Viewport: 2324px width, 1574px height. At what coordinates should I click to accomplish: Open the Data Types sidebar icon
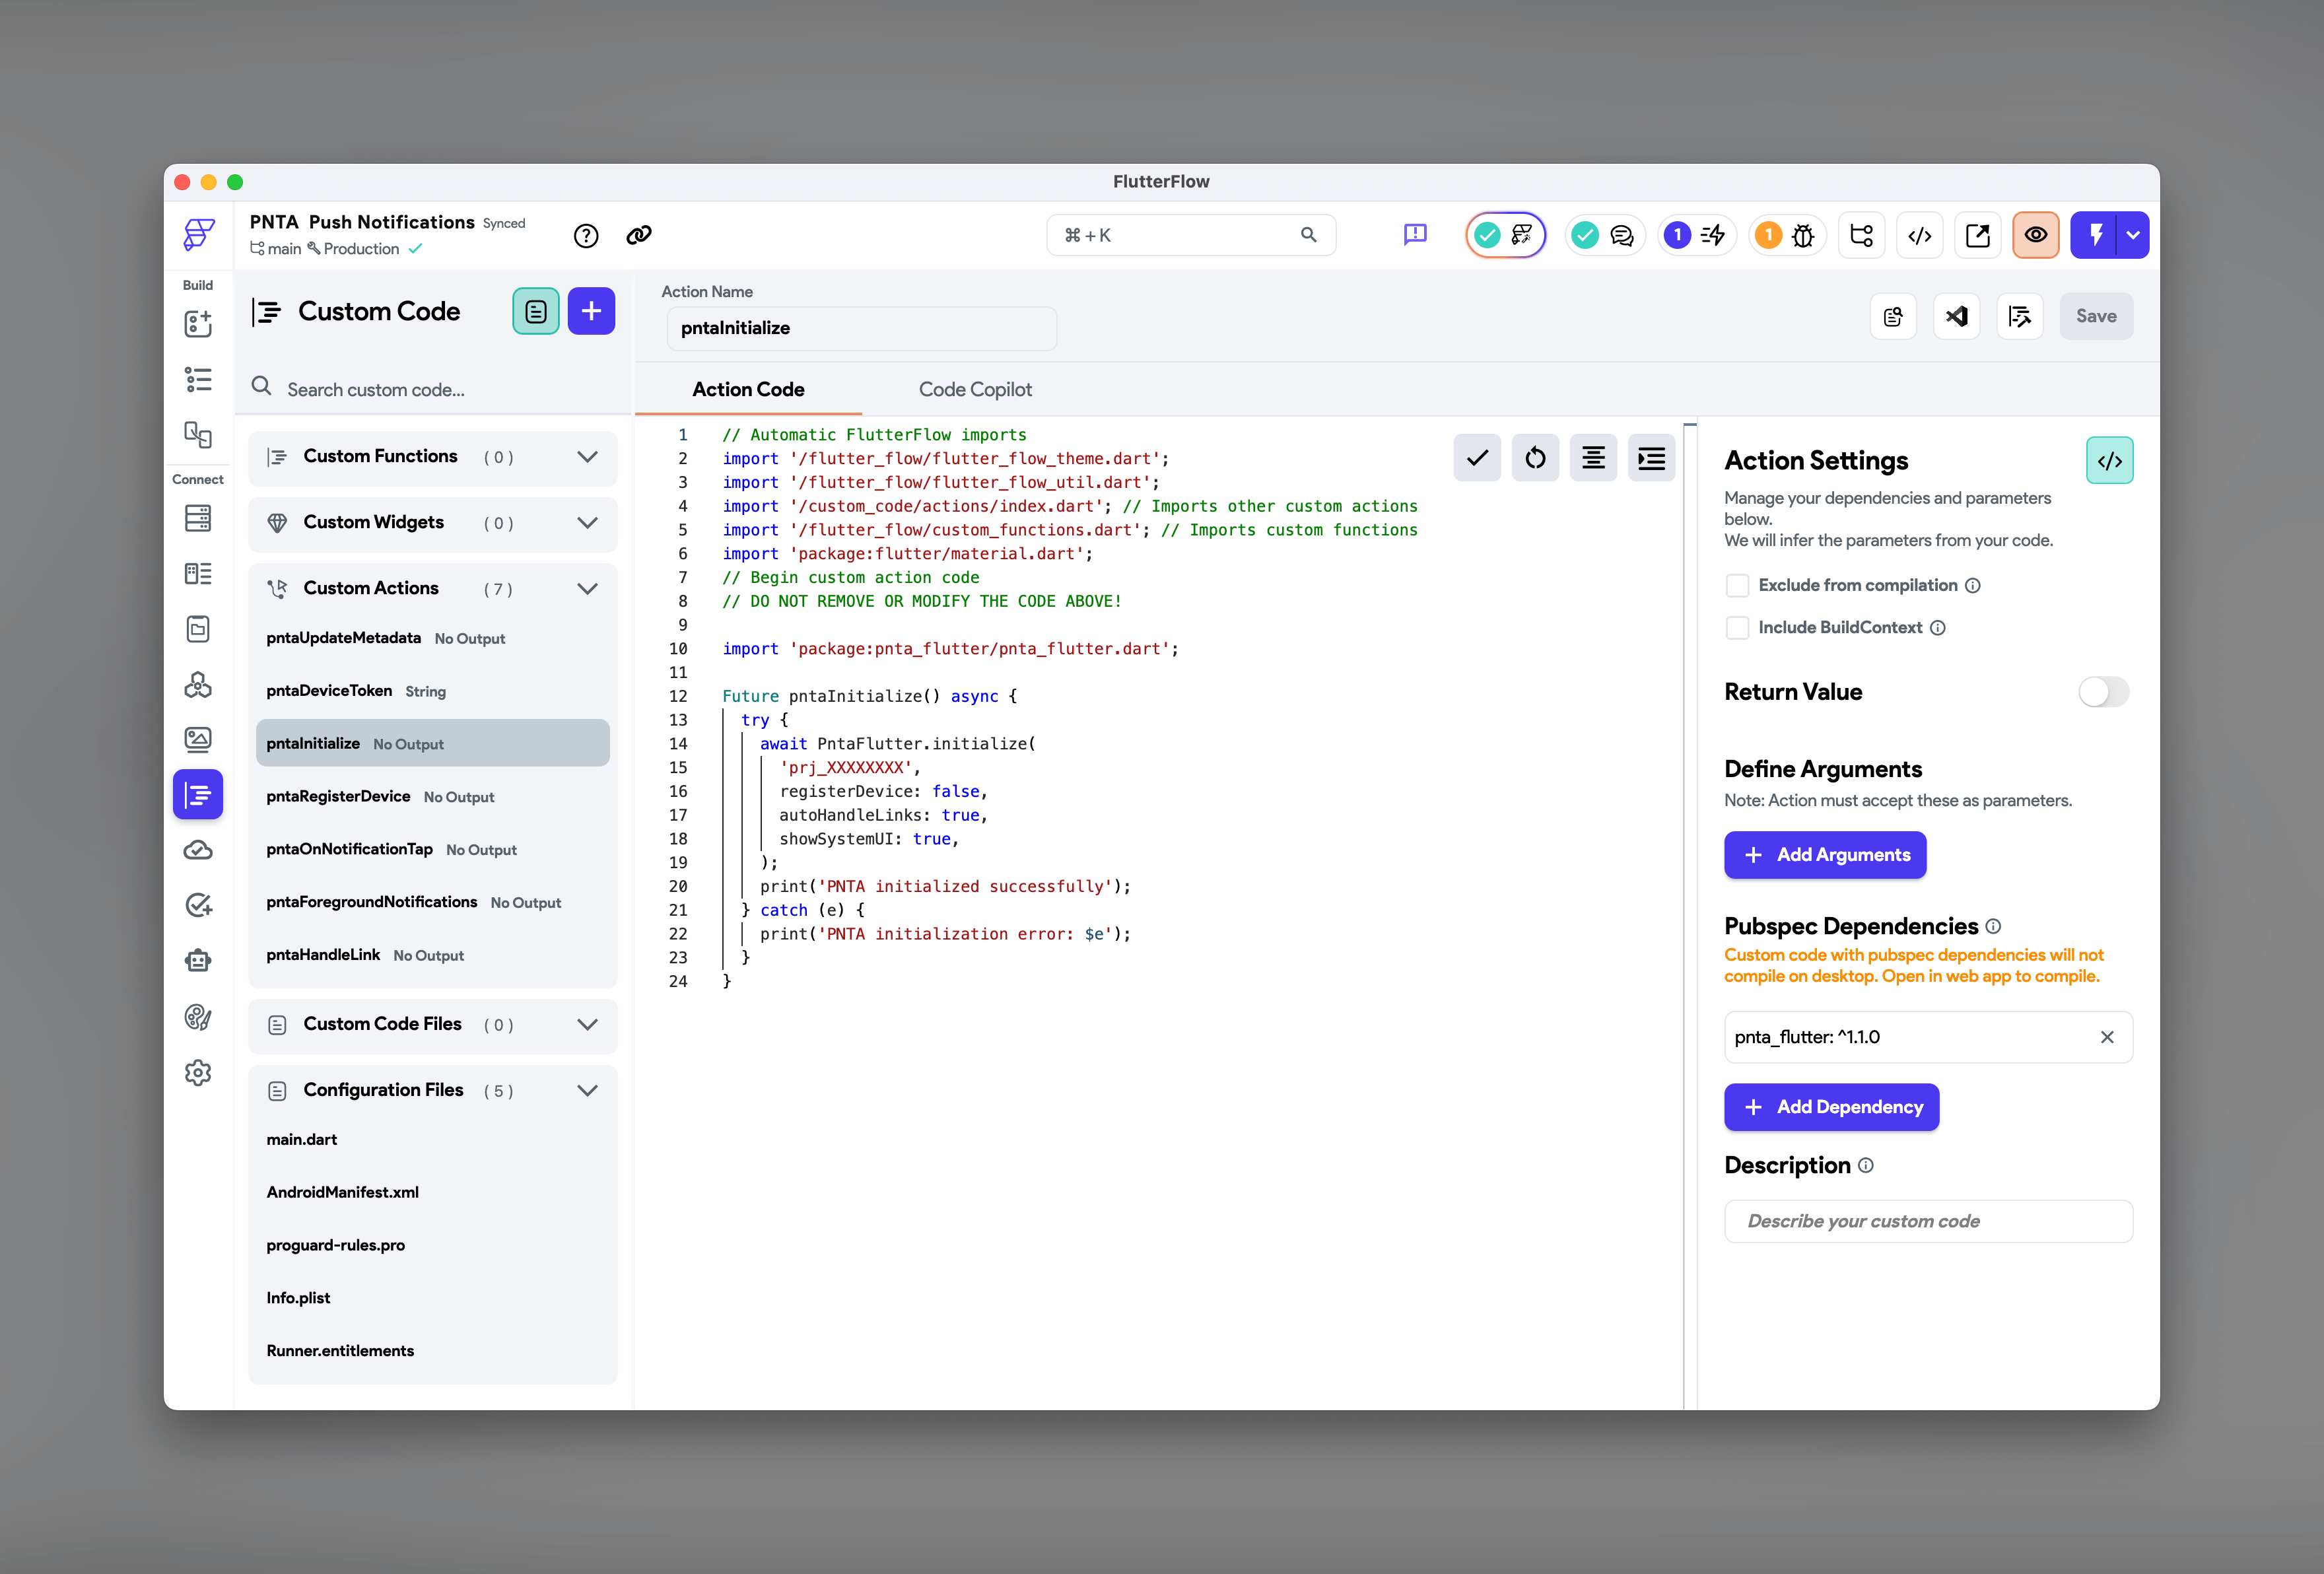coord(198,573)
